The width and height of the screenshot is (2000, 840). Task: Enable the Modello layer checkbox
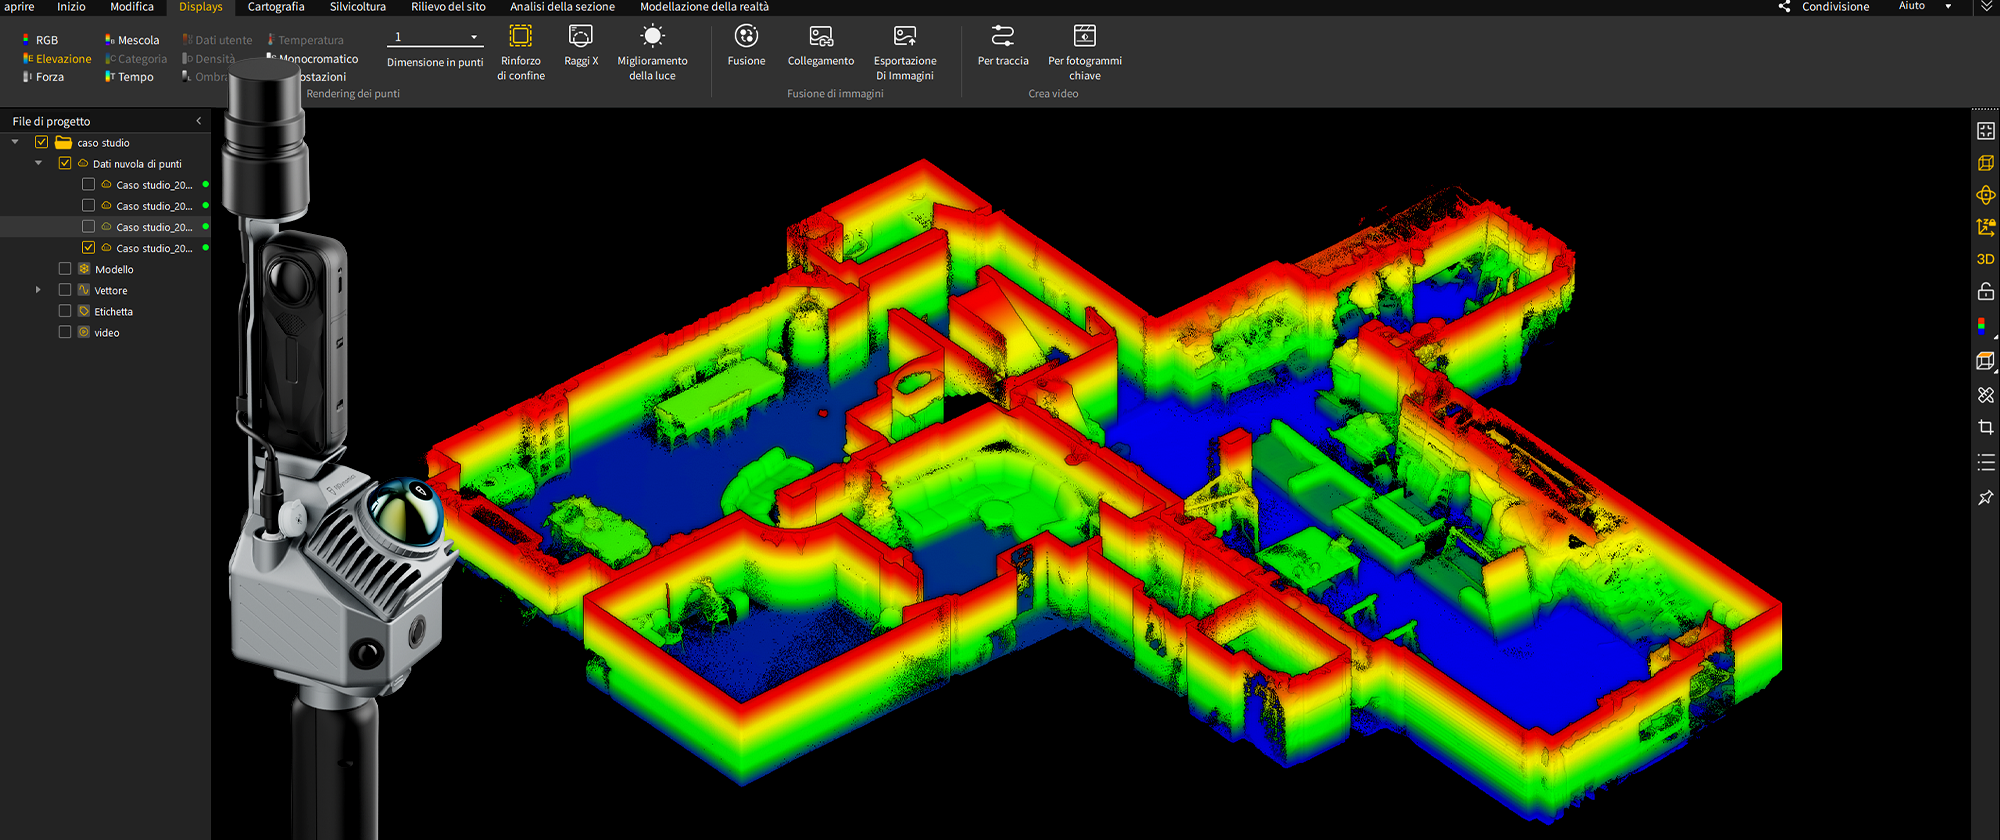click(x=65, y=269)
